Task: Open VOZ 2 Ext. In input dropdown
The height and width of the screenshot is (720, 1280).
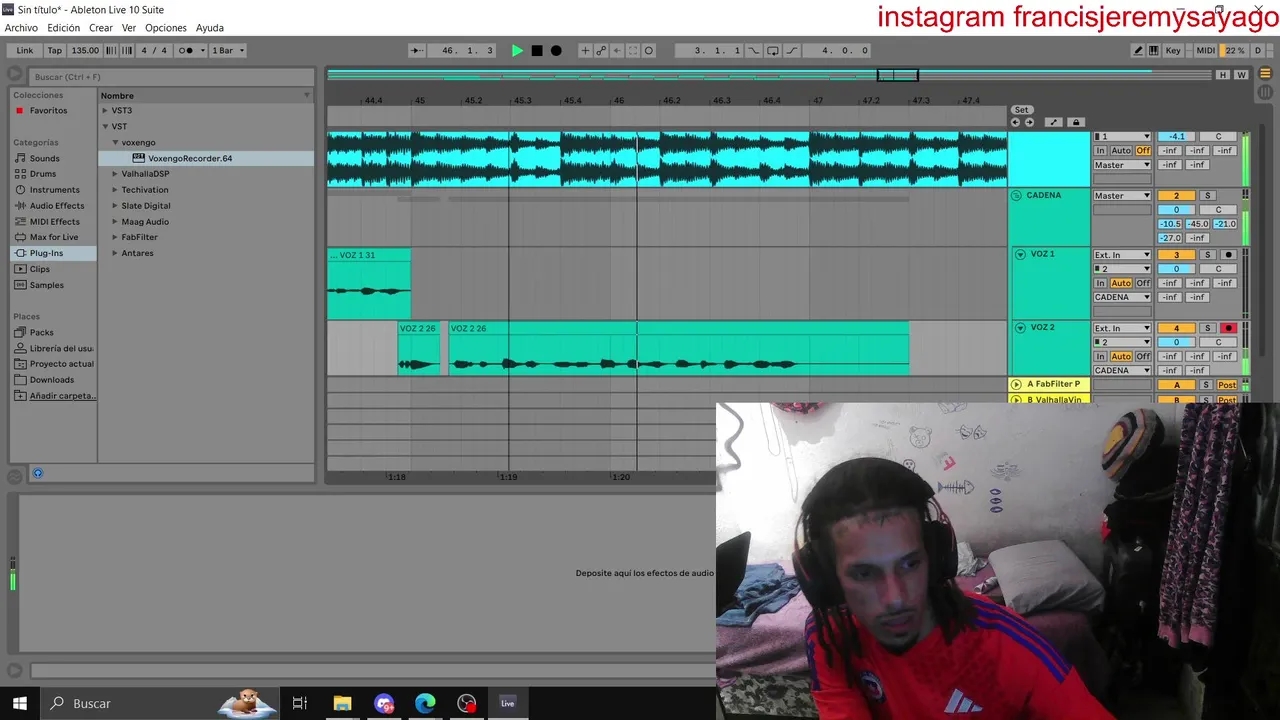Action: click(x=1122, y=328)
